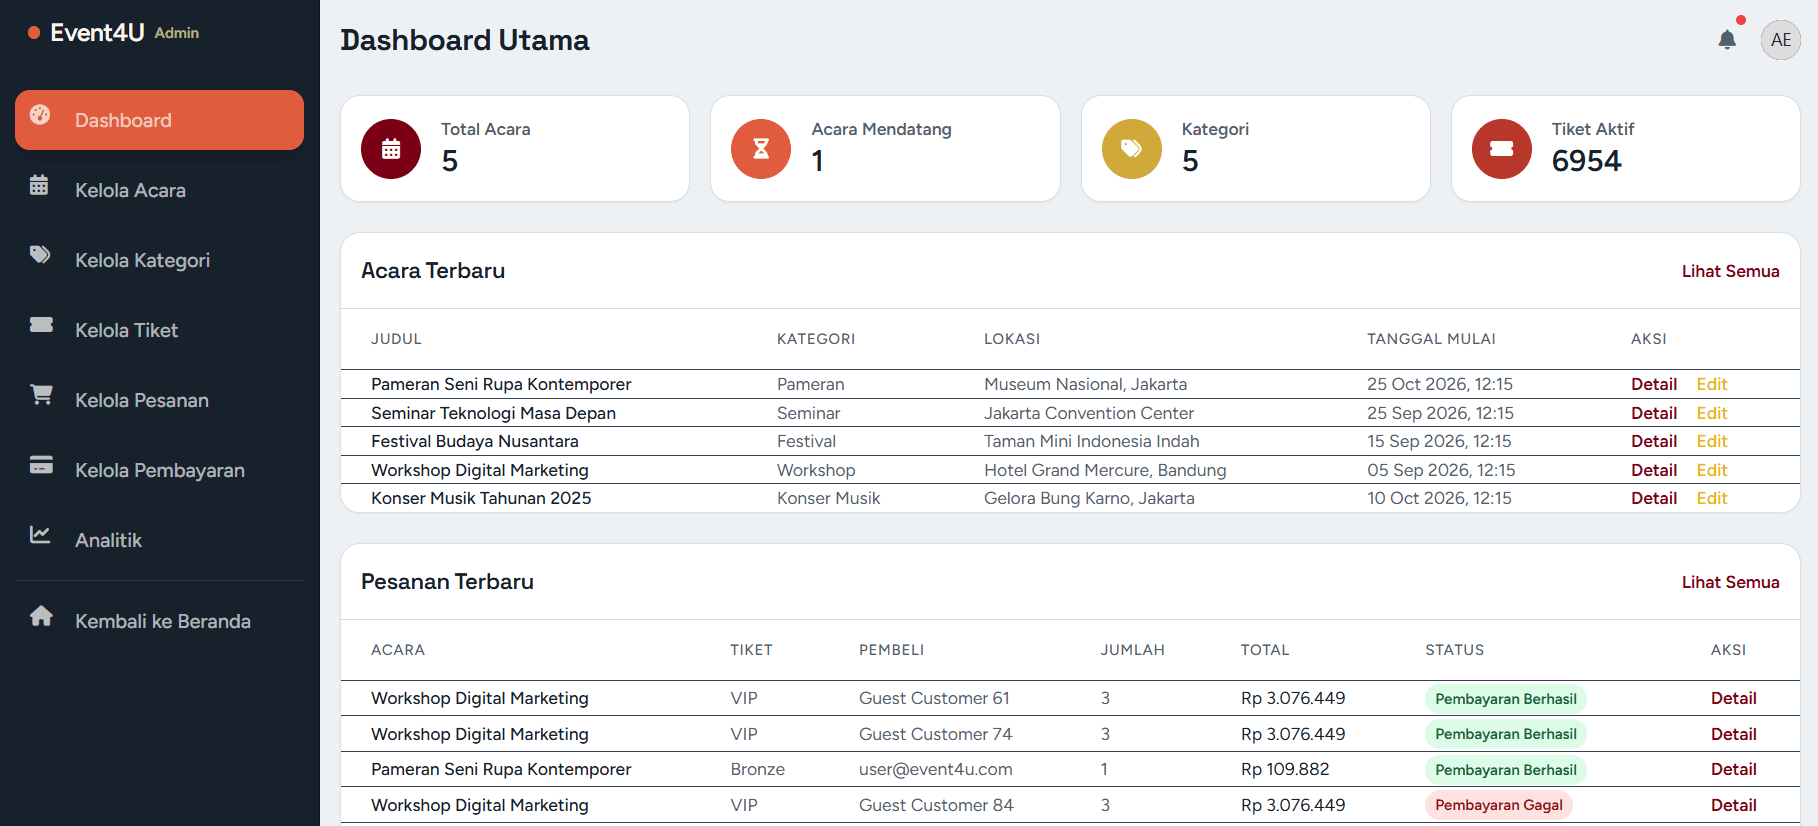Image resolution: width=1818 pixels, height=826 pixels.
Task: Select Kelola Pembayaran in sidebar
Action: [x=160, y=470]
